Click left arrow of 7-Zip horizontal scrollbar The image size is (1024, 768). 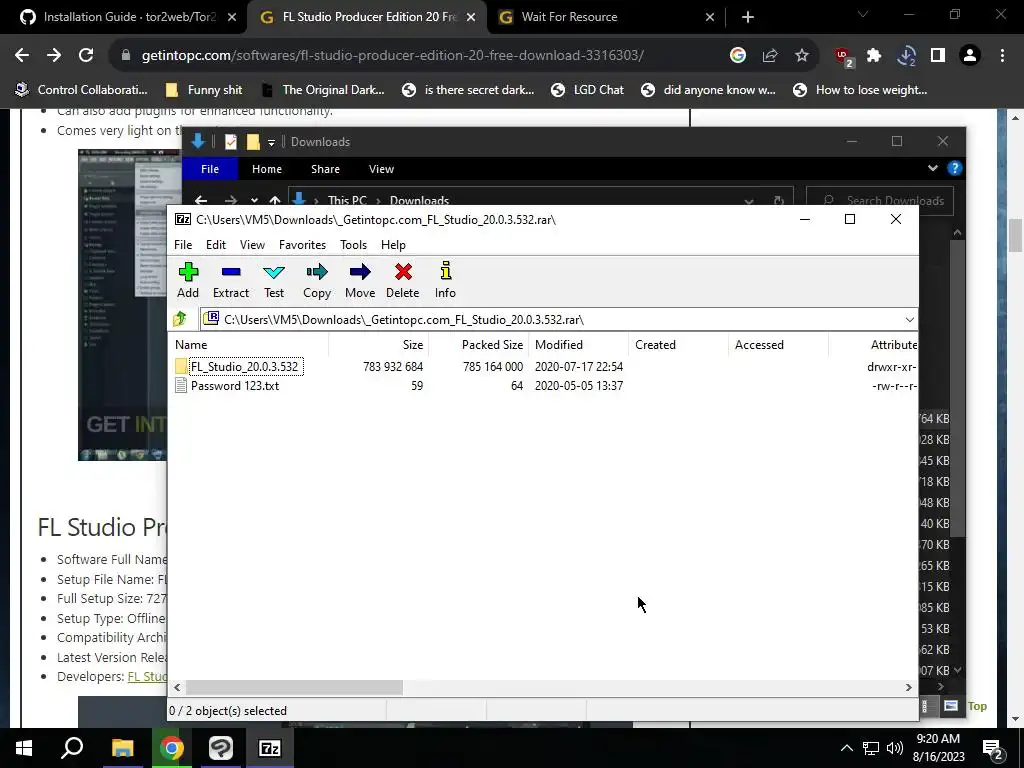tap(177, 687)
